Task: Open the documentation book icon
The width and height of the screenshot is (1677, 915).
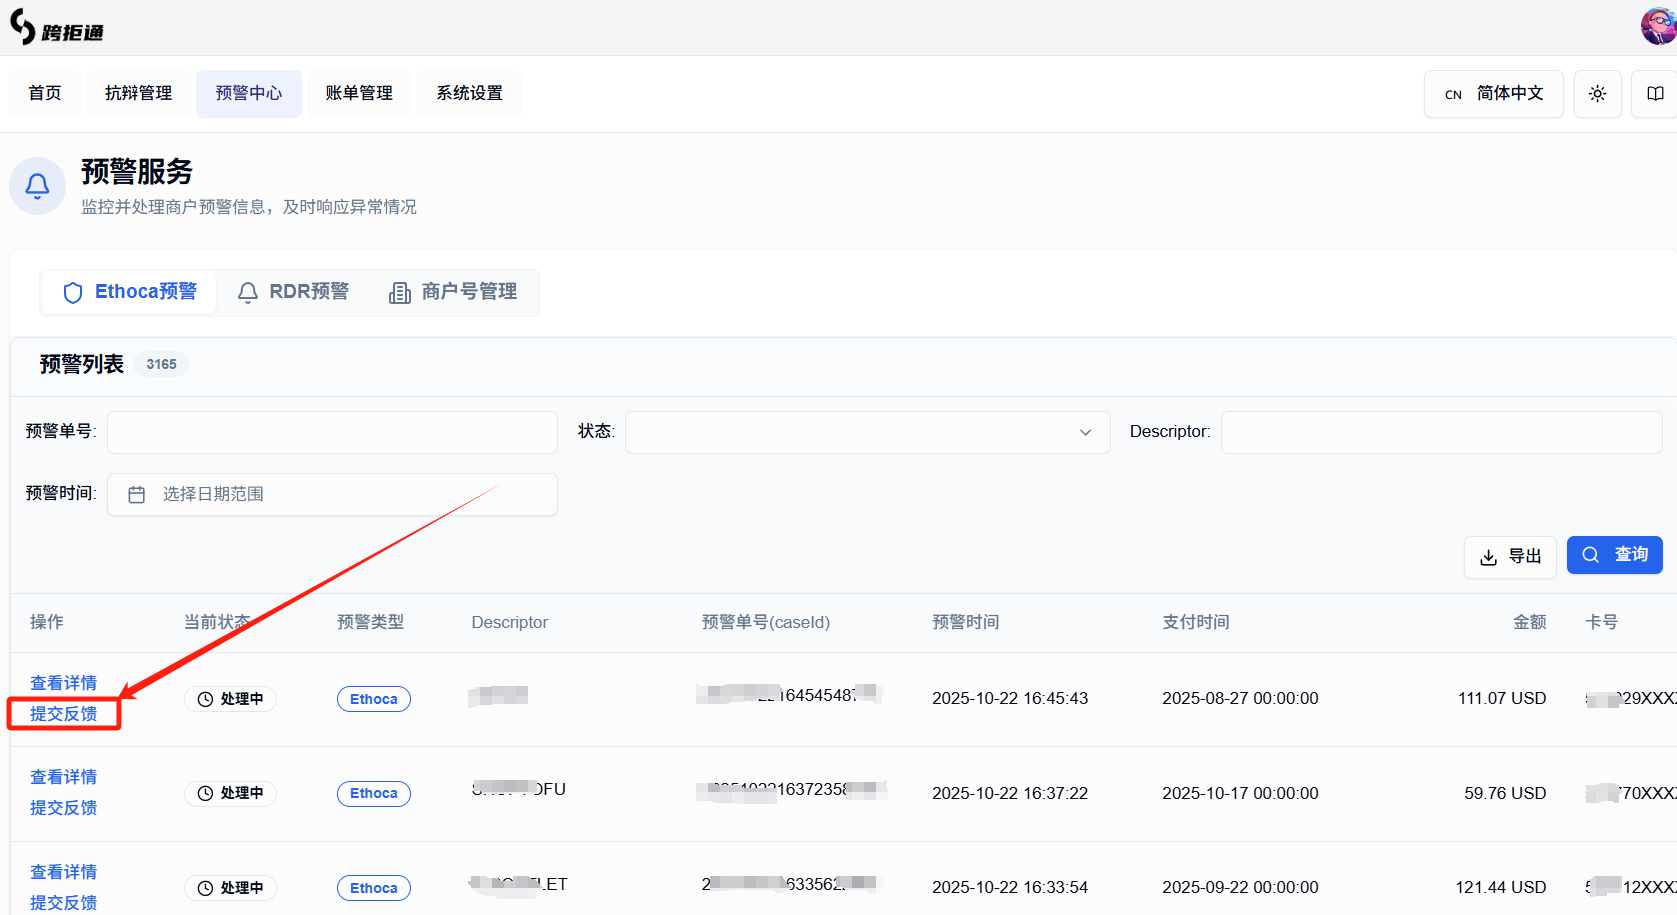Action: pyautogui.click(x=1655, y=94)
